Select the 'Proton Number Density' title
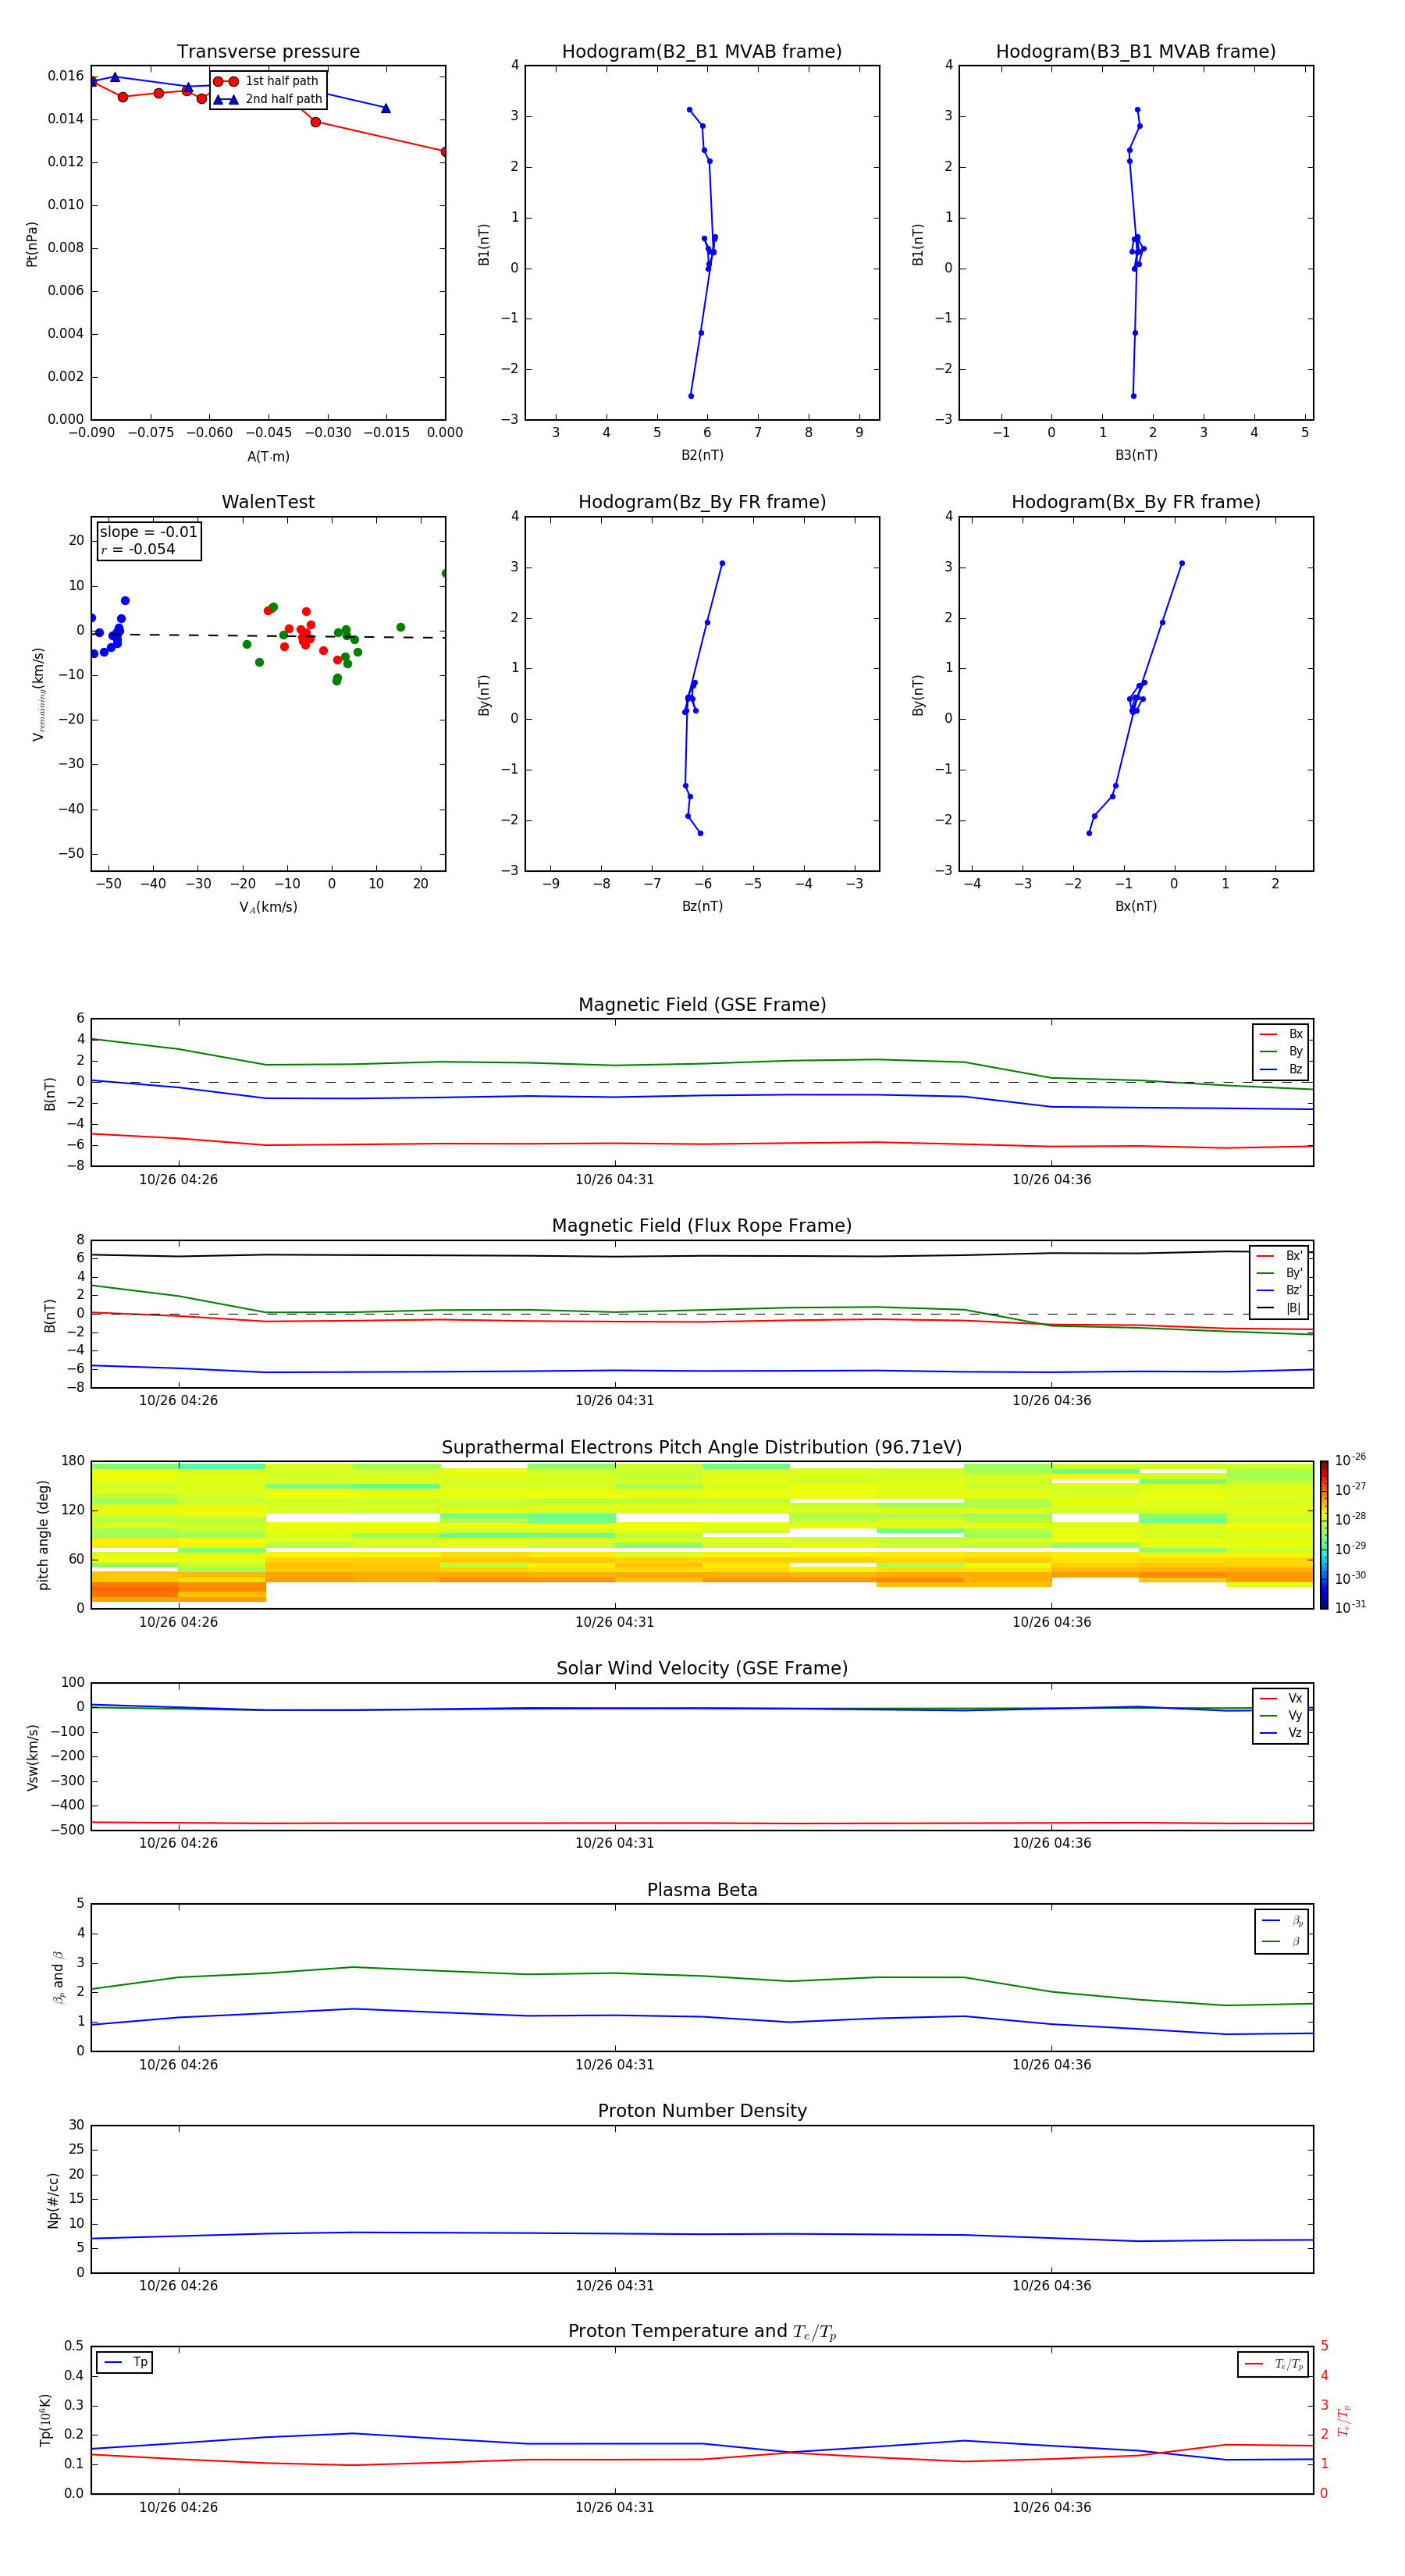Image resolution: width=1405 pixels, height=2576 pixels. pos(702,2111)
